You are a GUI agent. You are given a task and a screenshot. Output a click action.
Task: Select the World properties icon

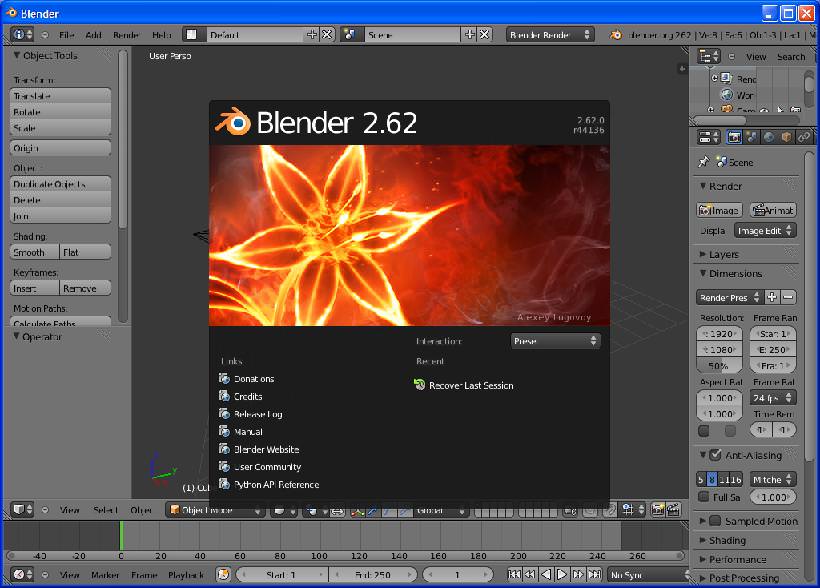[768, 137]
